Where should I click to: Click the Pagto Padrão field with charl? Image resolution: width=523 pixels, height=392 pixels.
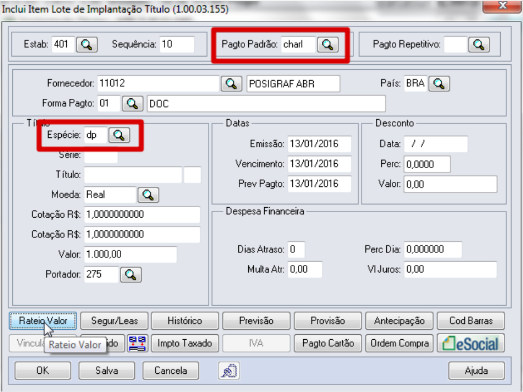pyautogui.click(x=298, y=44)
